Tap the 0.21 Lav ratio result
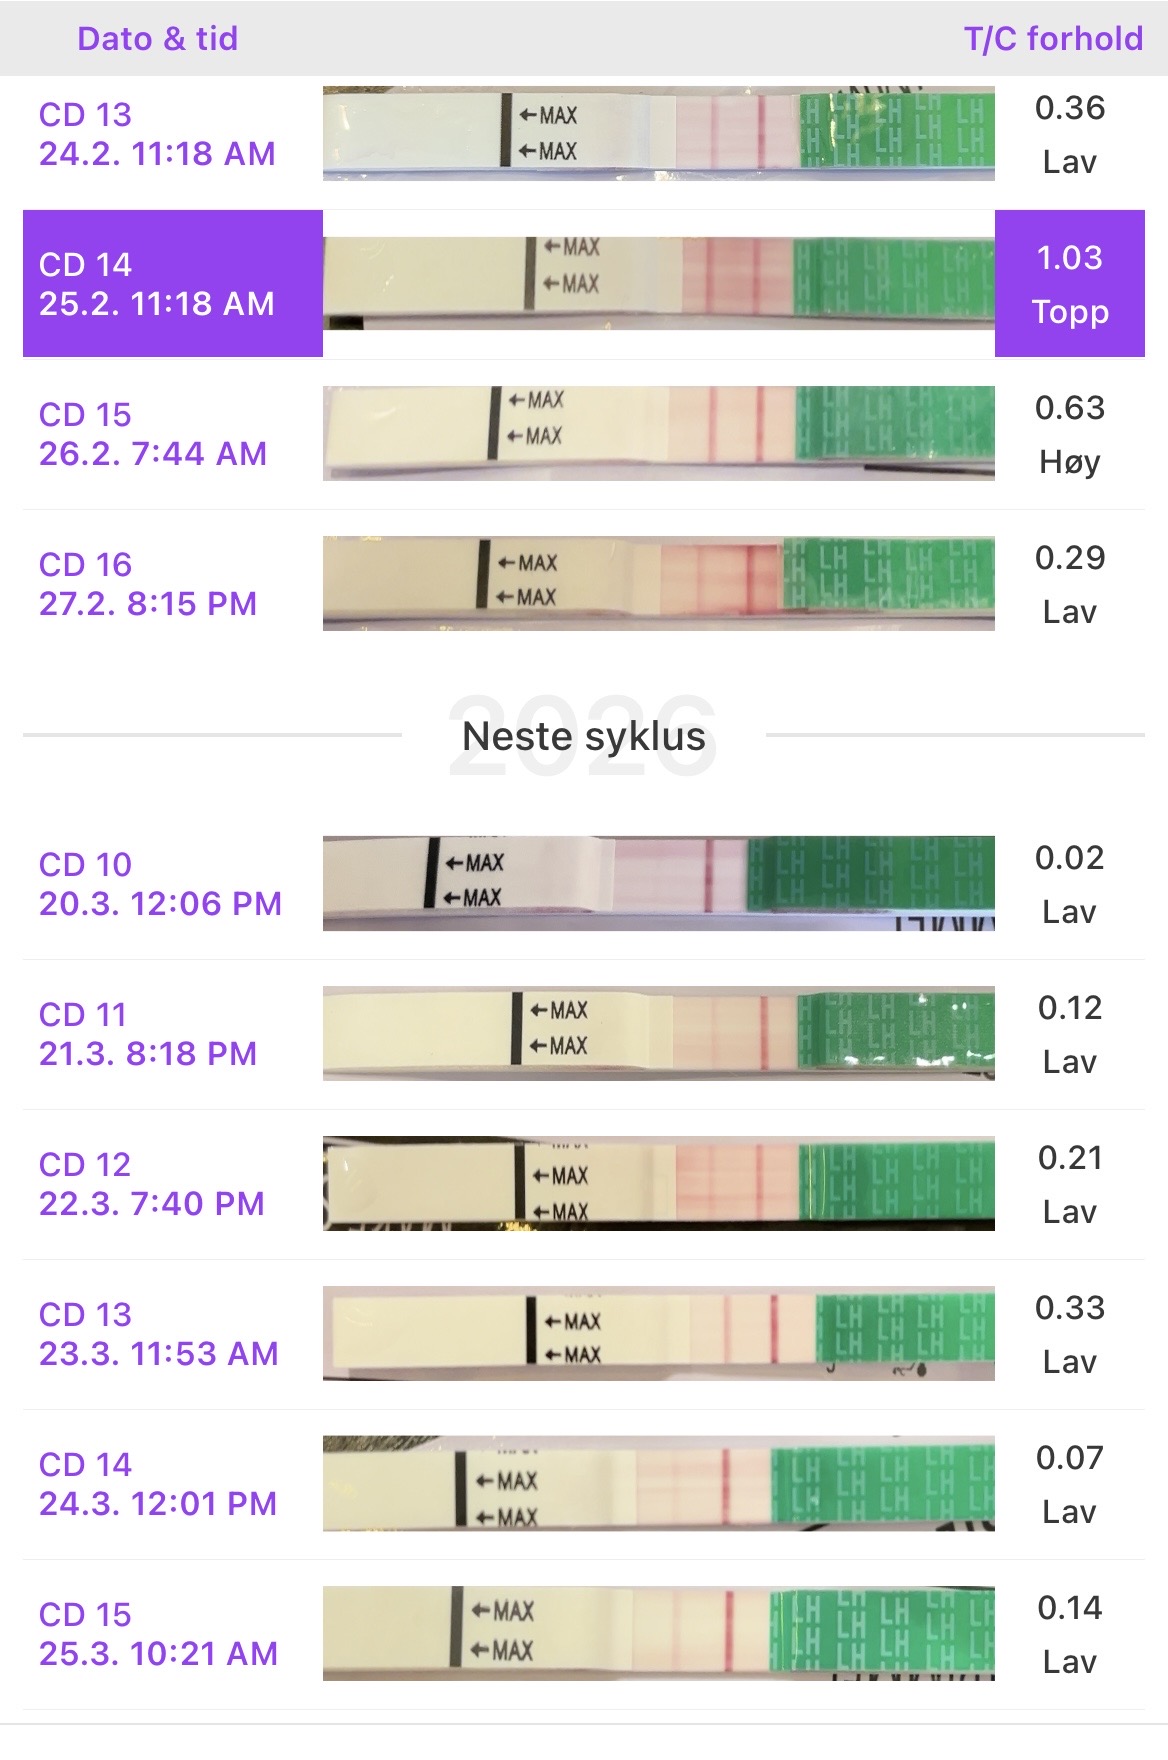Screen dimensions: 1168x1760 click(x=1069, y=1184)
